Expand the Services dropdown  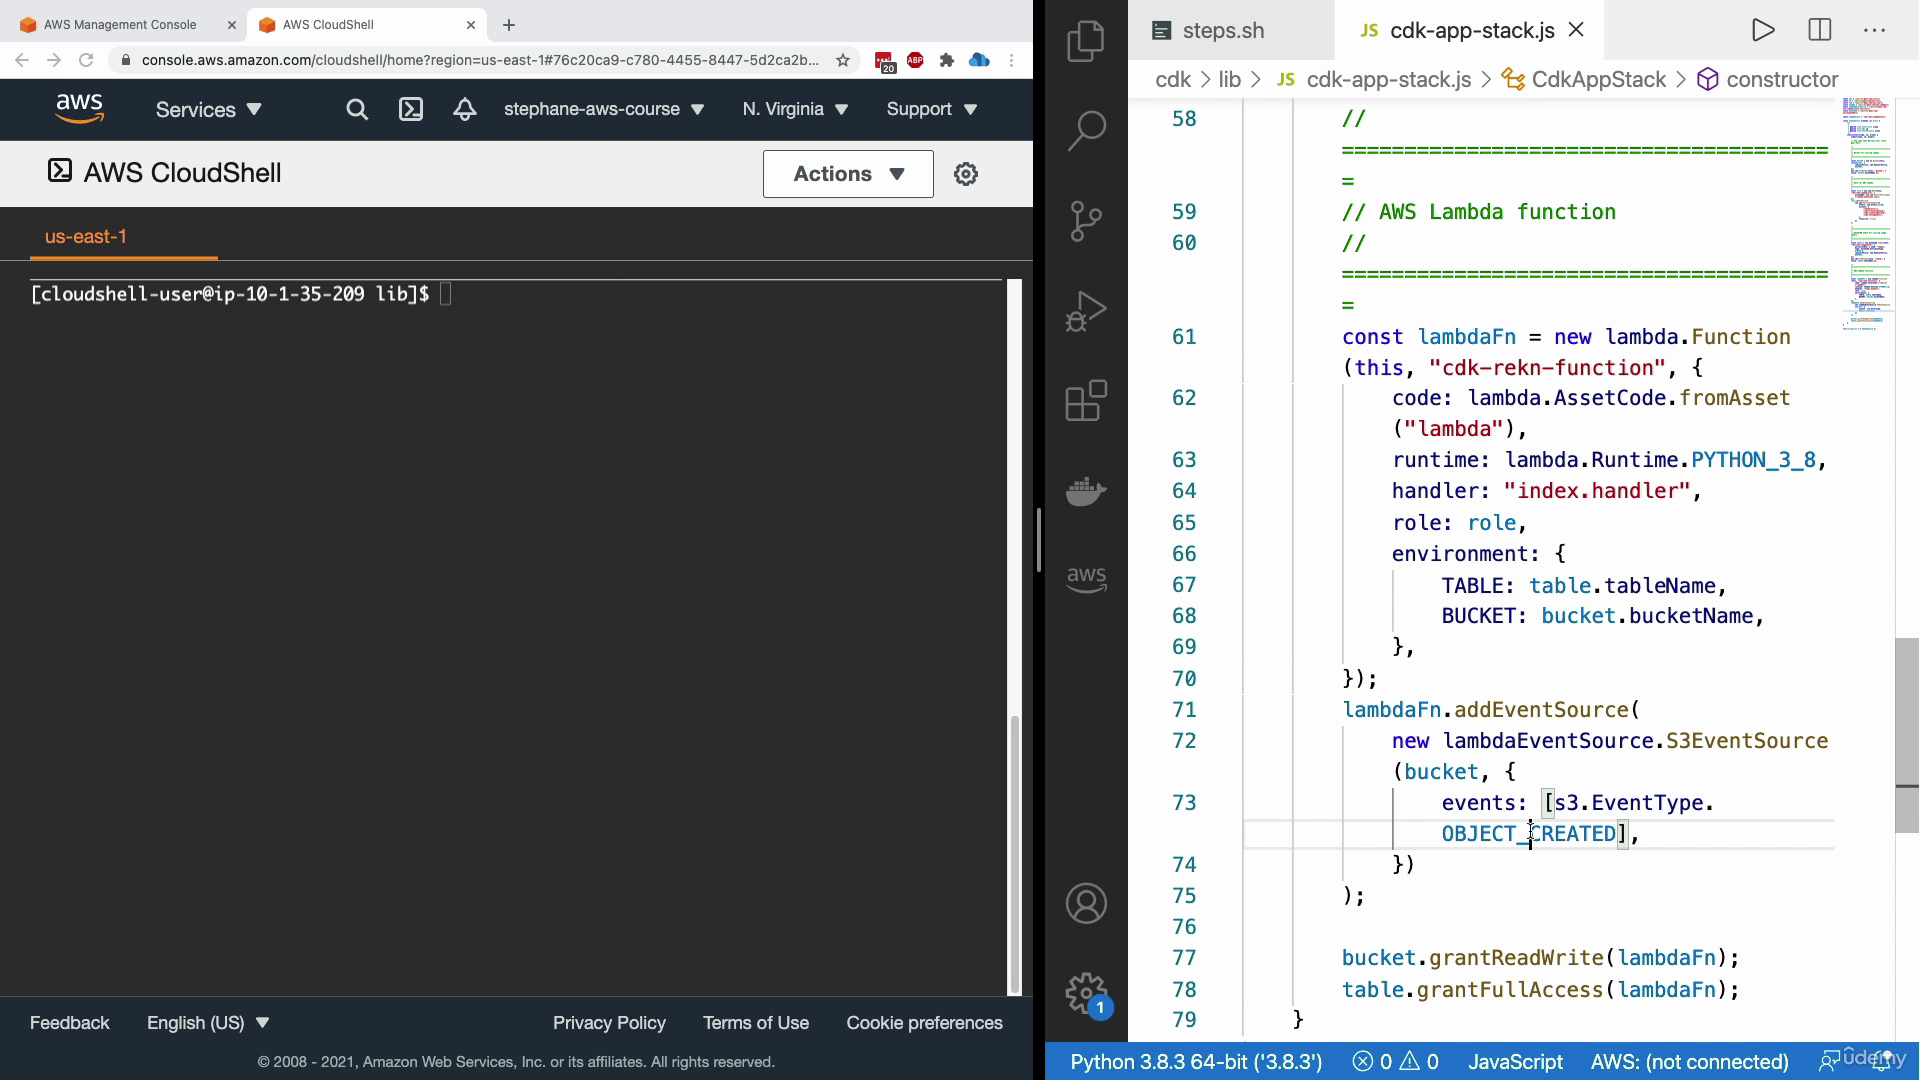tap(209, 110)
